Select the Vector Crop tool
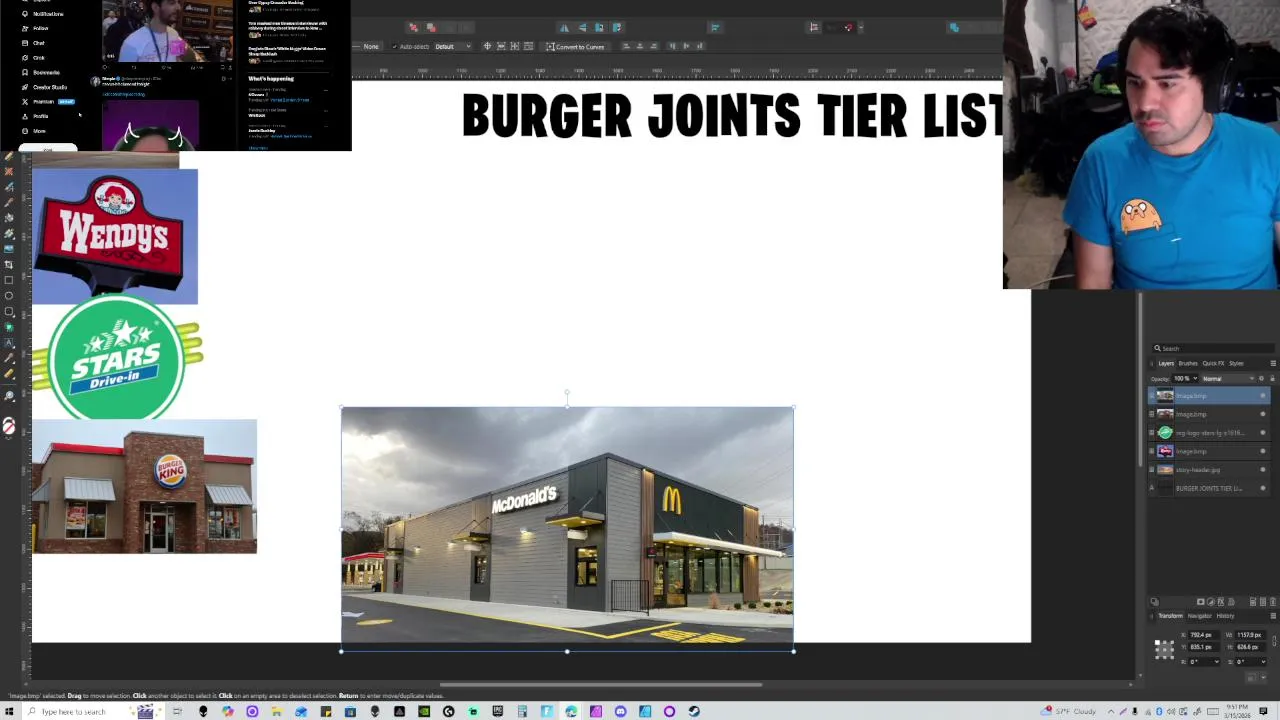This screenshot has width=1280, height=720. click(9, 264)
